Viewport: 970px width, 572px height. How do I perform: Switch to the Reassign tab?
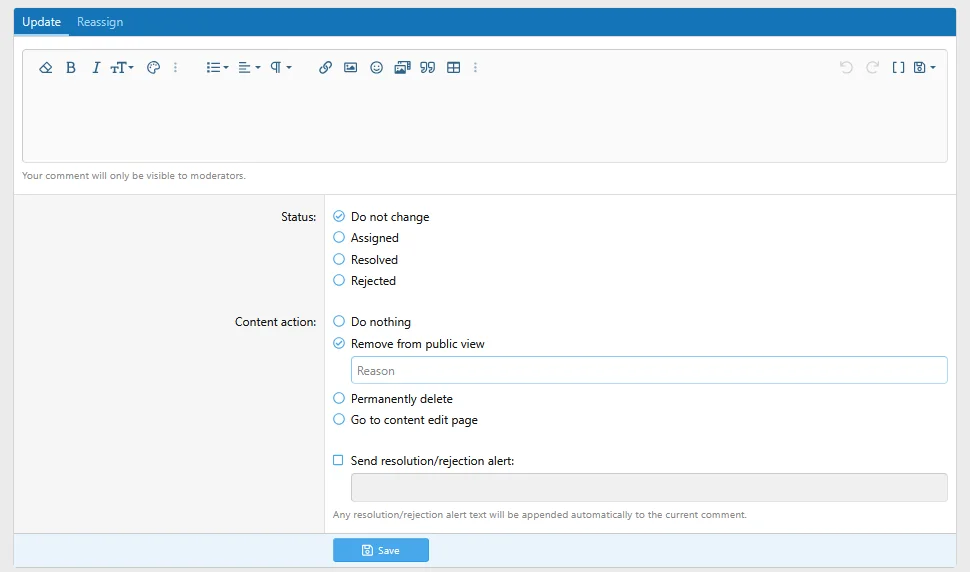(x=100, y=22)
